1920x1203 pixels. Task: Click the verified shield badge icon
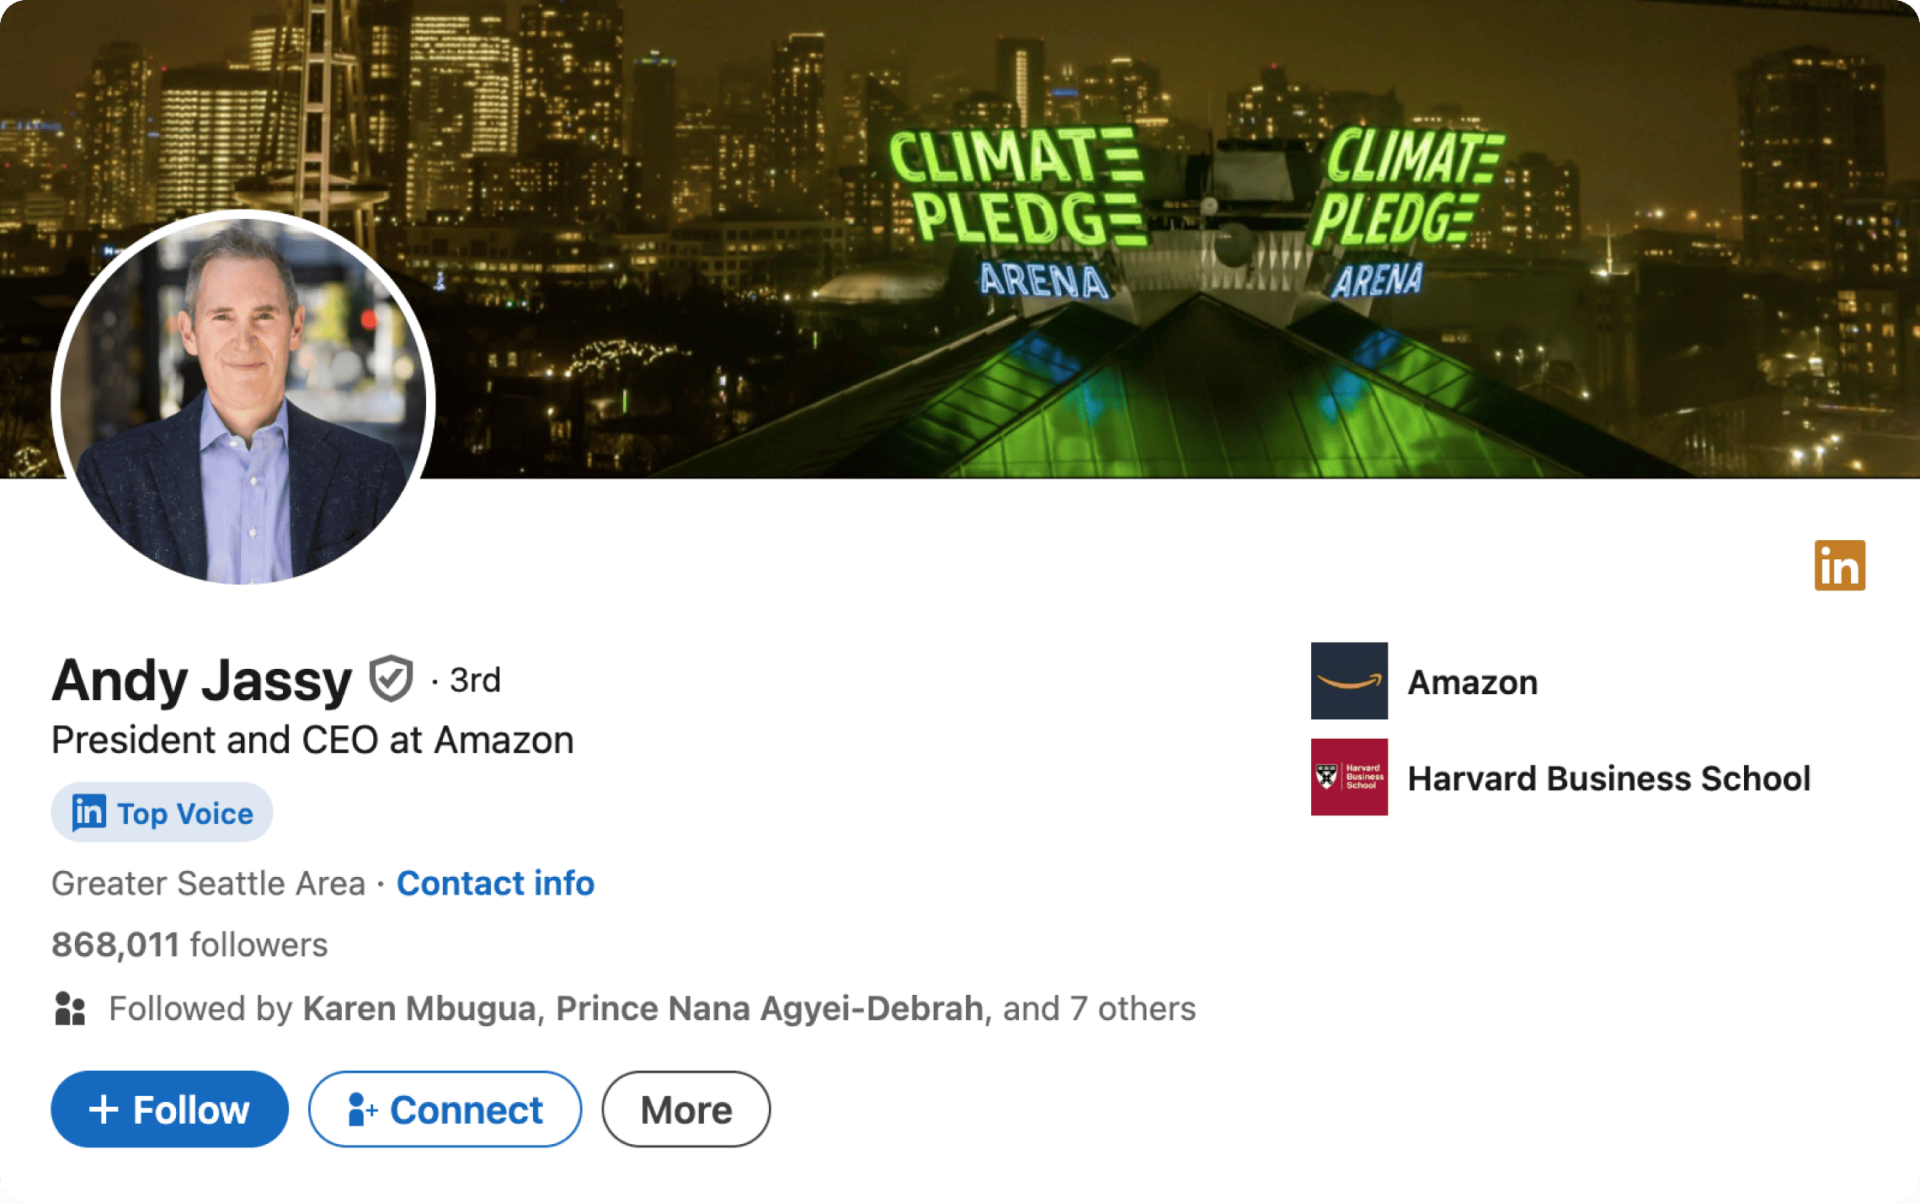click(390, 680)
